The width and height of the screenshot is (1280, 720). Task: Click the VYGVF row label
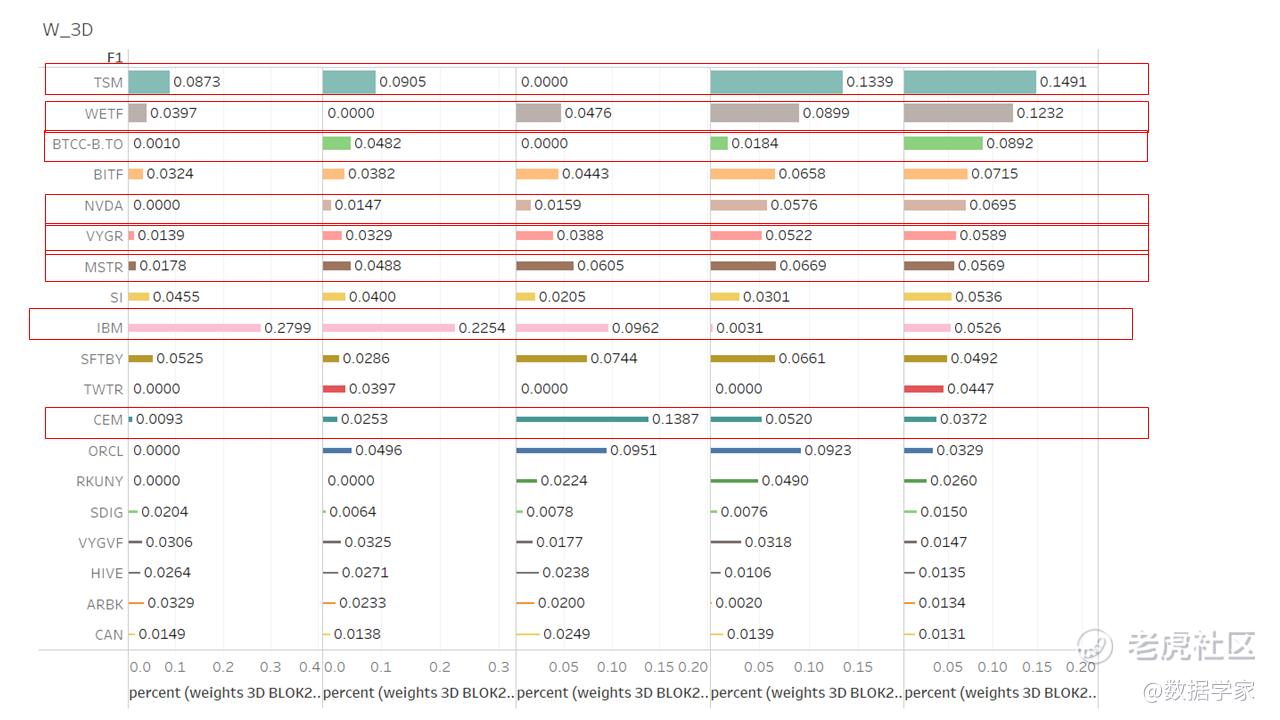coord(101,543)
